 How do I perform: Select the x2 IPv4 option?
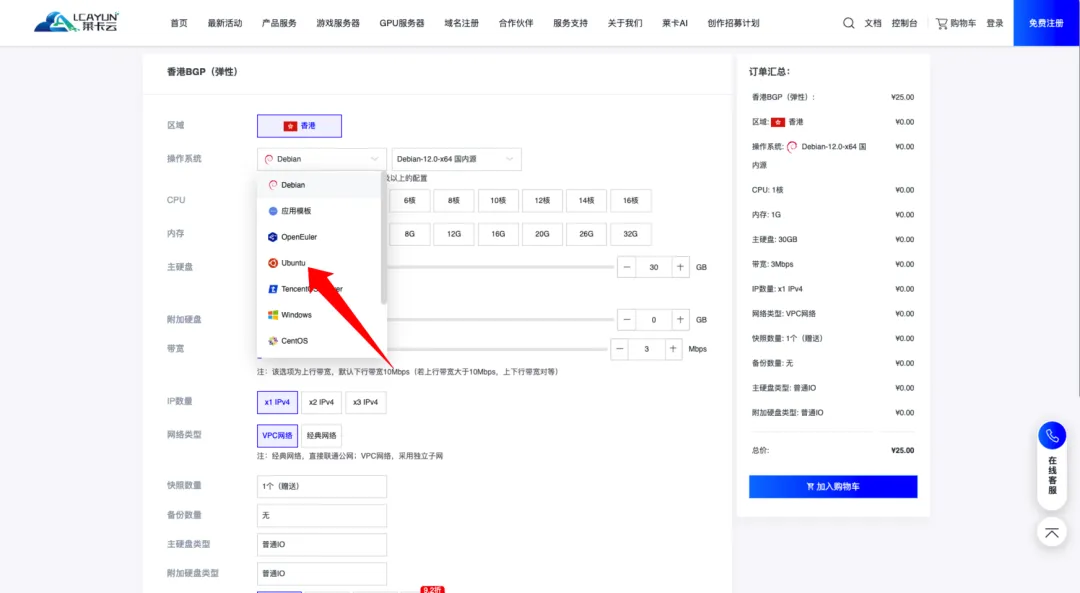point(320,402)
